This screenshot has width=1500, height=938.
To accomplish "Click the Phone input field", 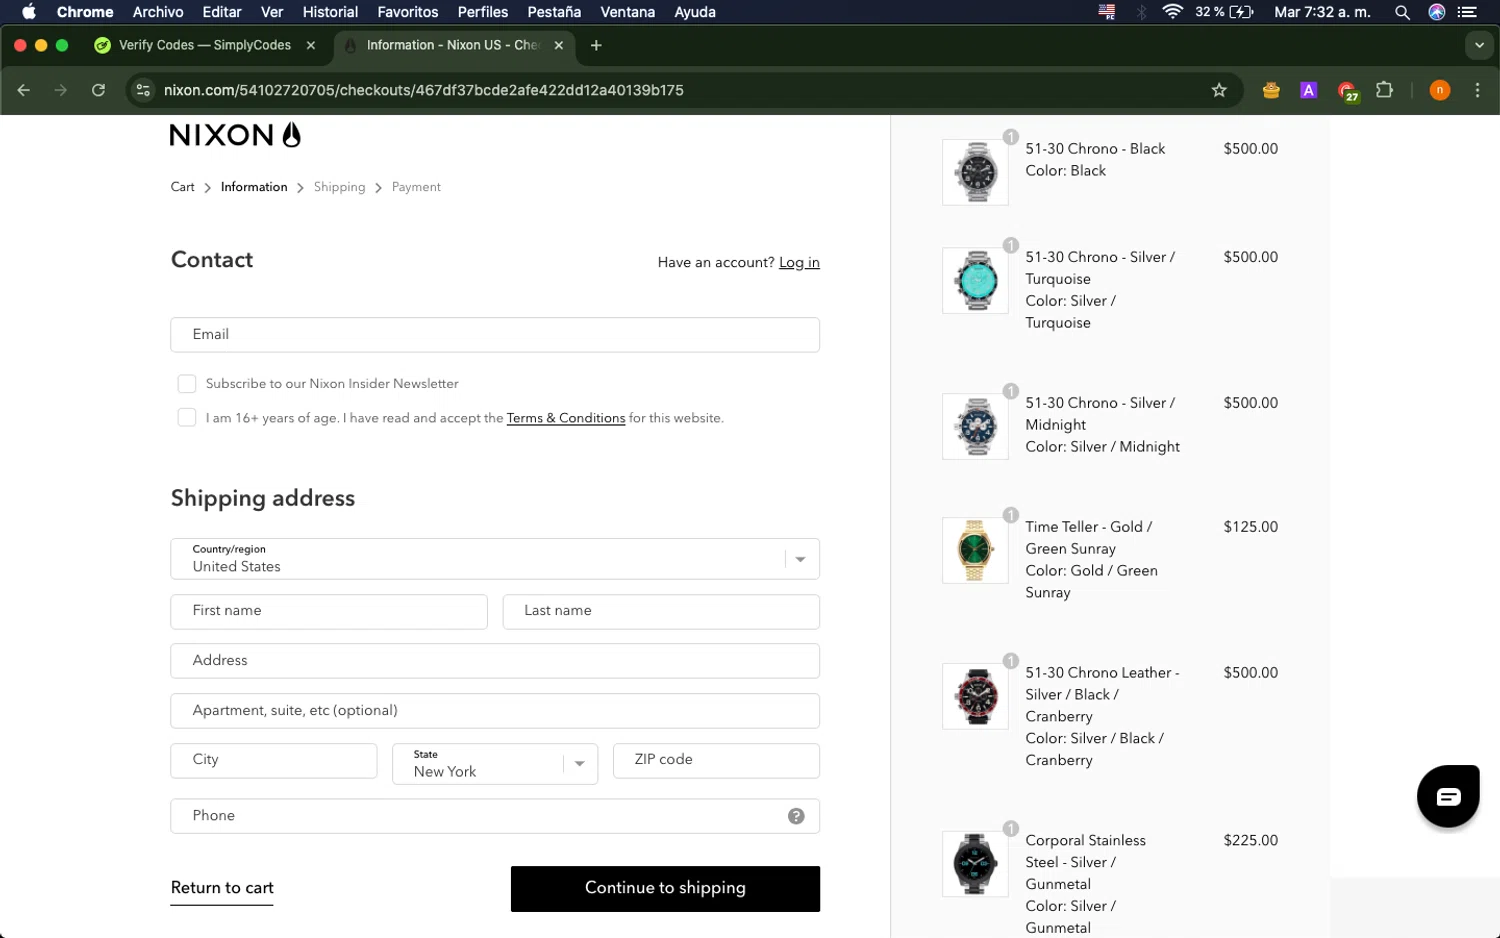I will coord(495,816).
